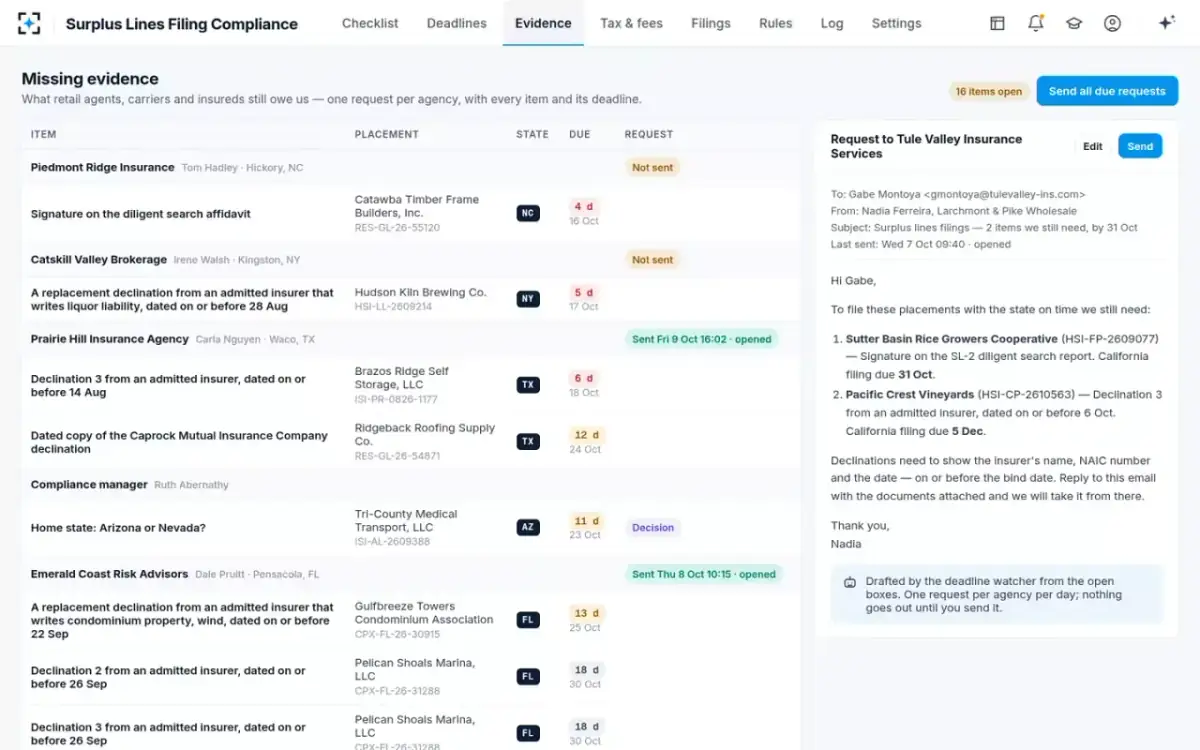1200x750 pixels.
Task: Select Hudson Kiln Brewing Co. placement row
Action: click(410, 299)
